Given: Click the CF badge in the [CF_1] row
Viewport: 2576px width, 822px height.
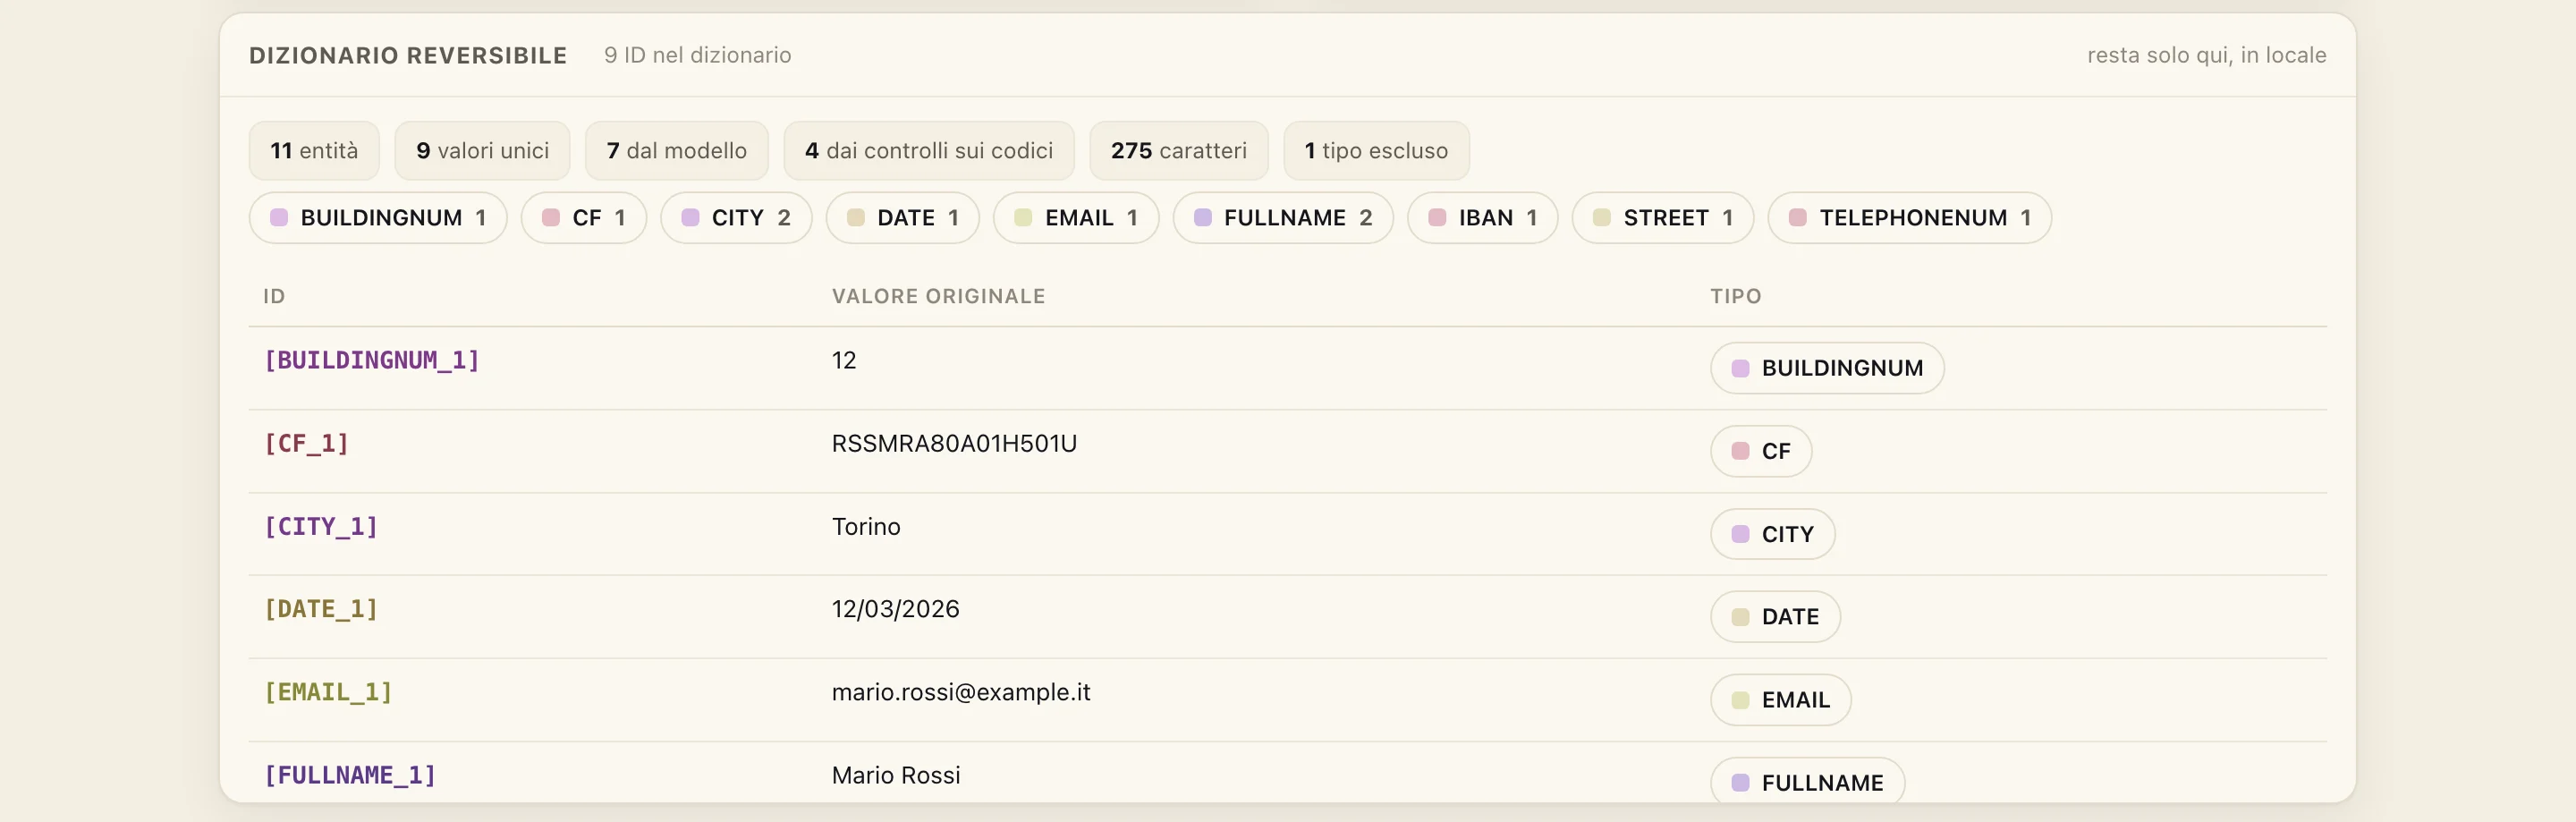Looking at the screenshot, I should coord(1761,451).
